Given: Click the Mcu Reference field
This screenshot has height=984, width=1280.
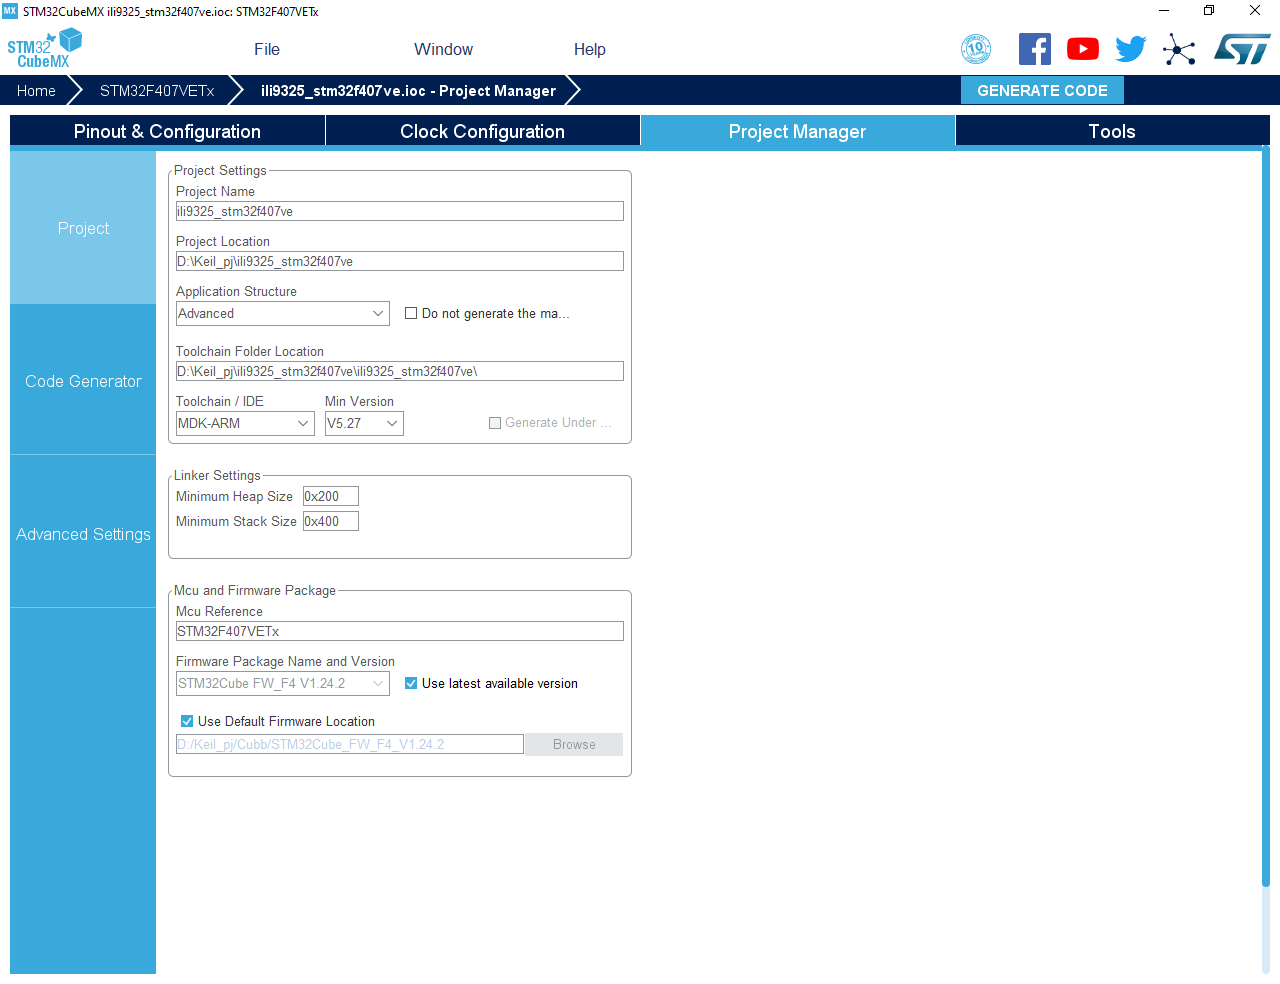Looking at the screenshot, I should pos(400,631).
